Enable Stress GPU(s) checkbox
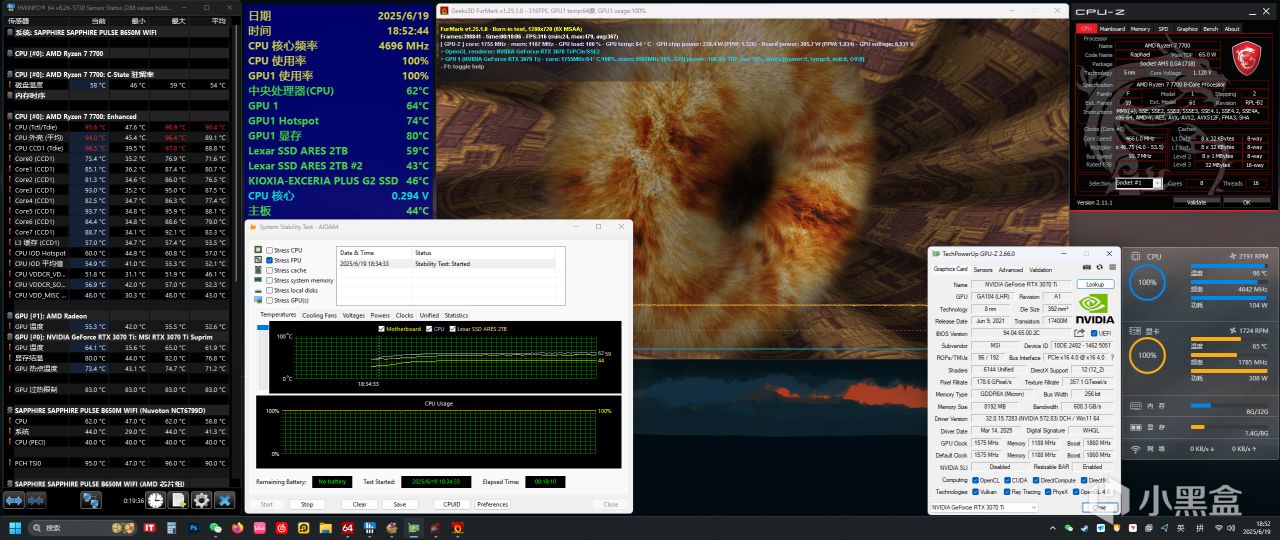Viewport: 1280px width, 540px height. (x=269, y=300)
